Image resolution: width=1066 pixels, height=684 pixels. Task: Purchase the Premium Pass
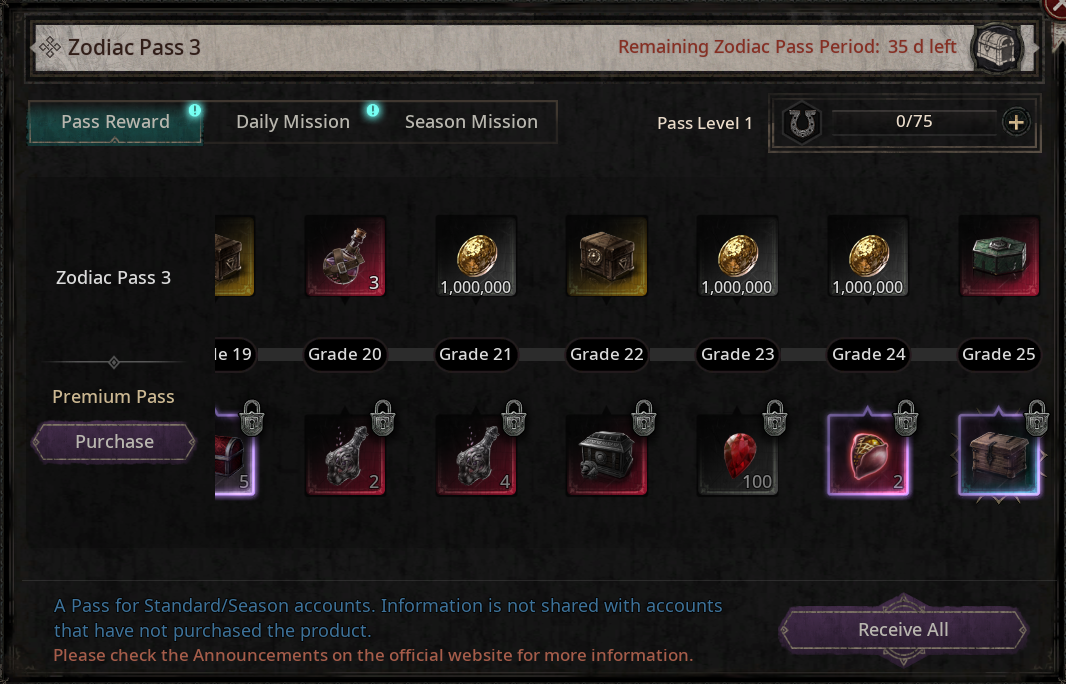pos(114,441)
